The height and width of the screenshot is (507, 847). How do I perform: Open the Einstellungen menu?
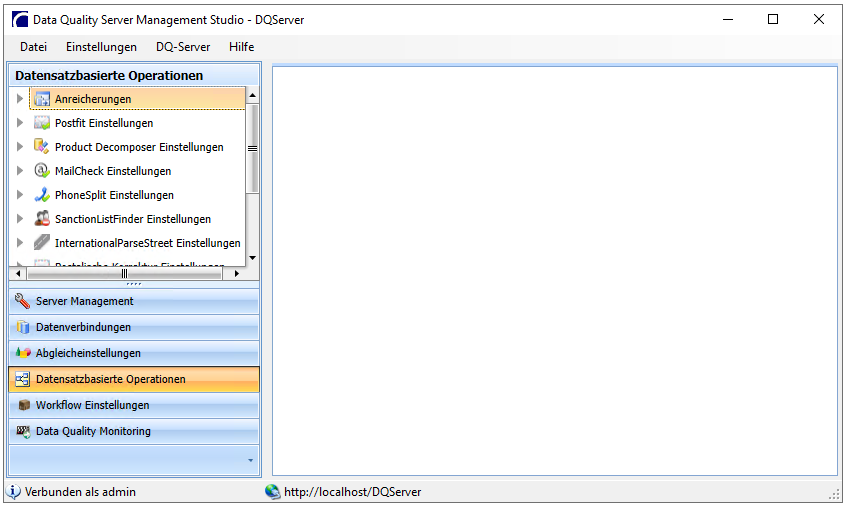[x=101, y=47]
